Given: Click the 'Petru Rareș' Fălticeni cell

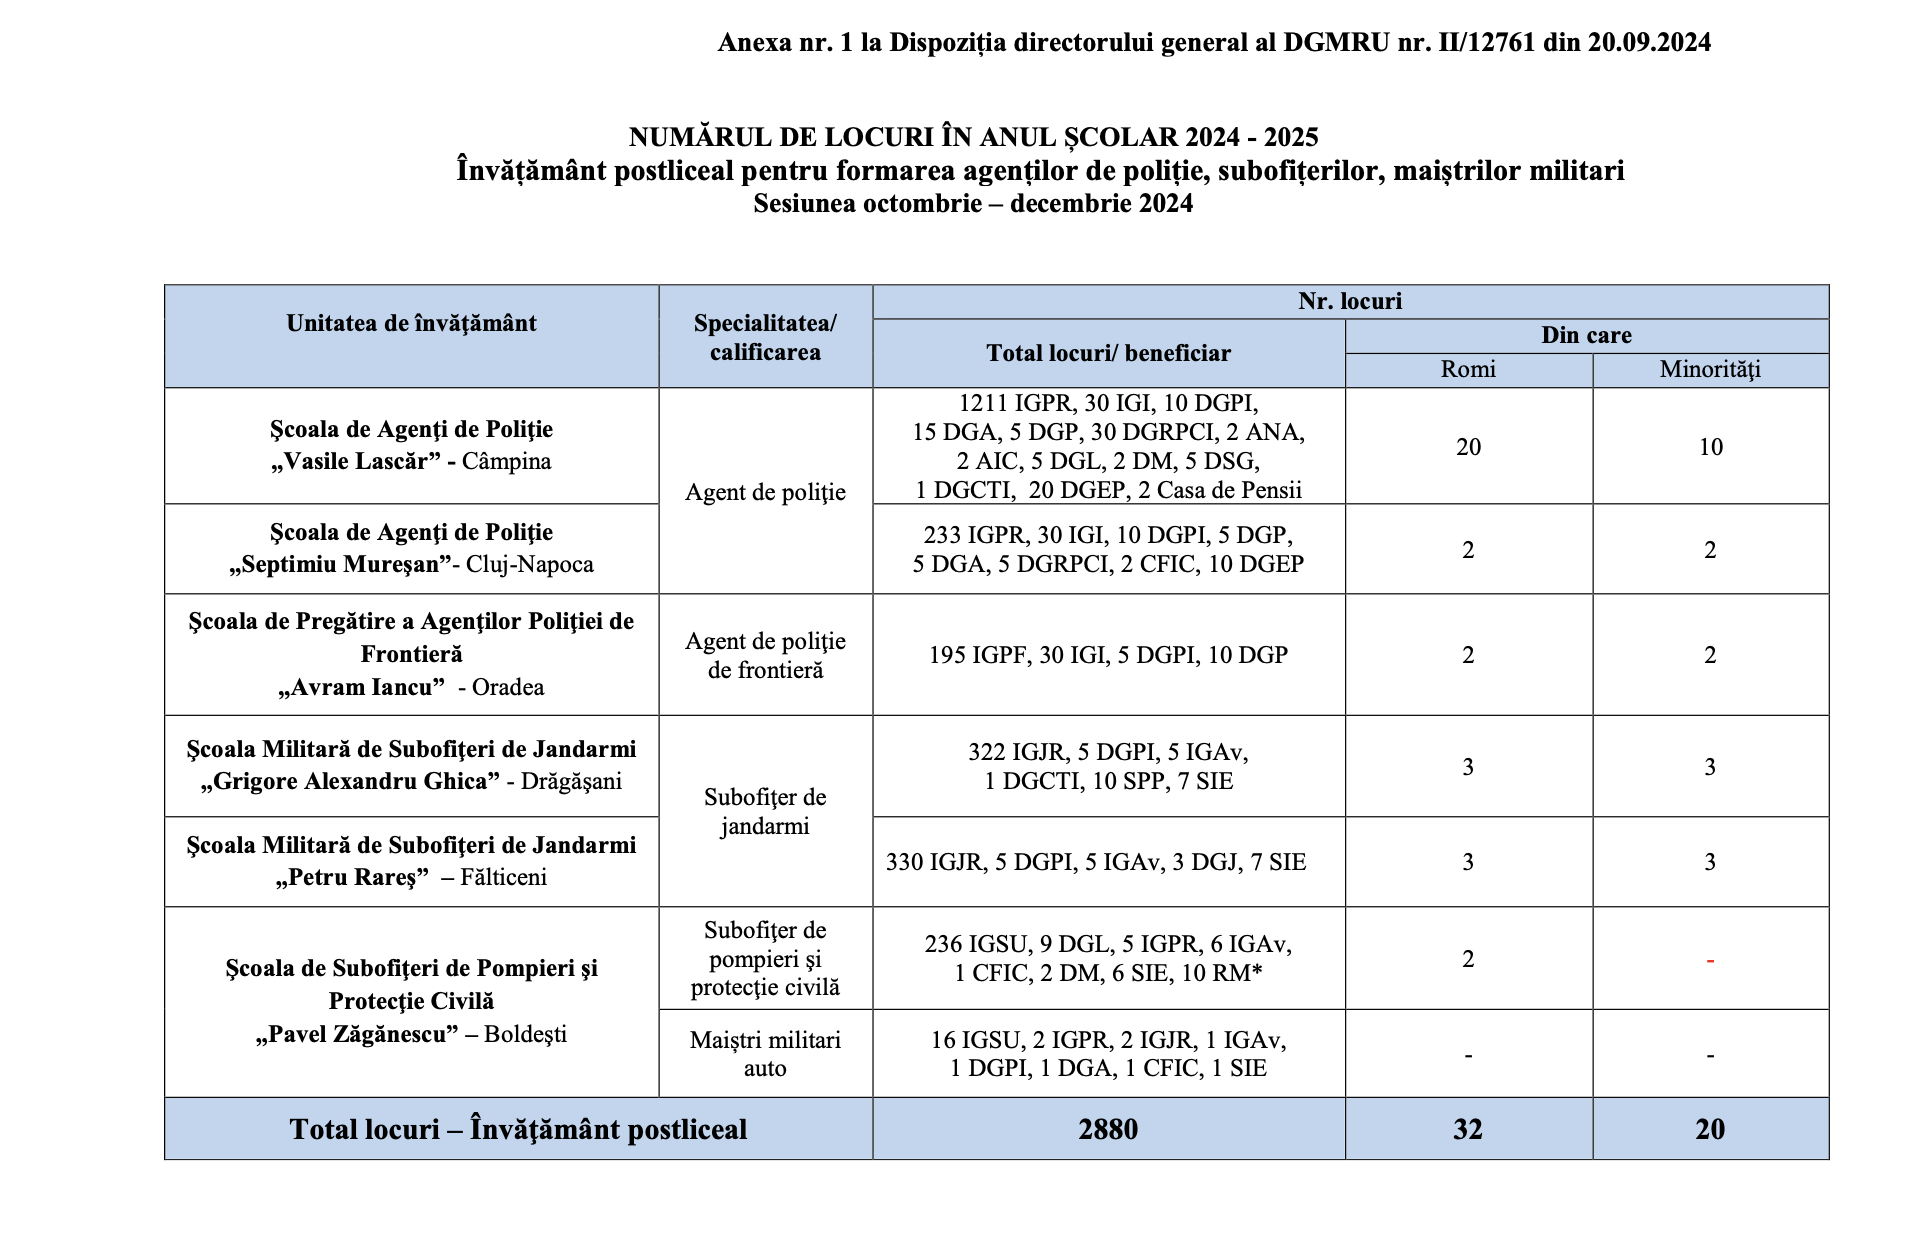Looking at the screenshot, I should 411,861.
